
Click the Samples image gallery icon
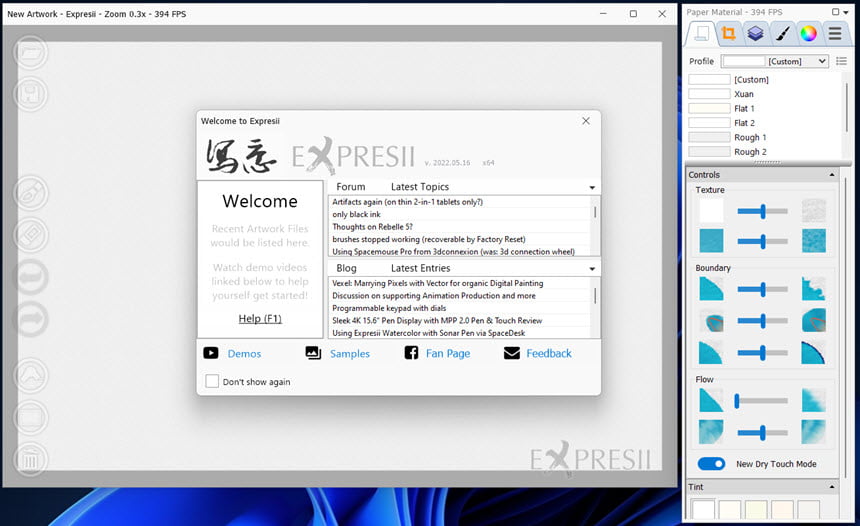pyautogui.click(x=313, y=353)
